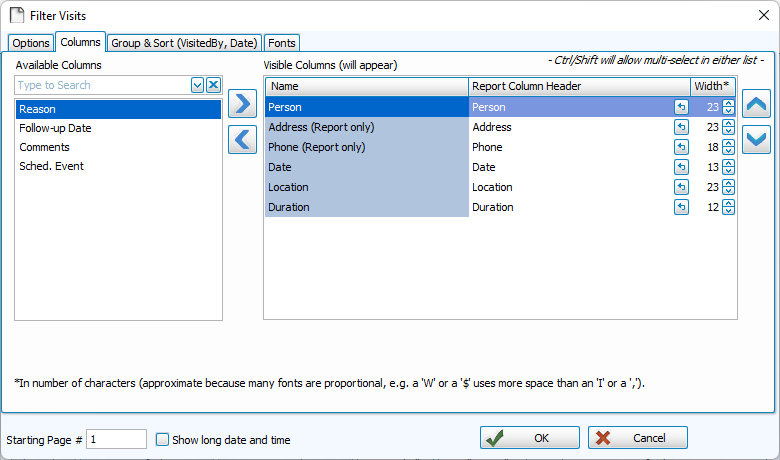The image size is (780, 460).
Task: Clear the search box with X icon
Action: click(x=213, y=86)
